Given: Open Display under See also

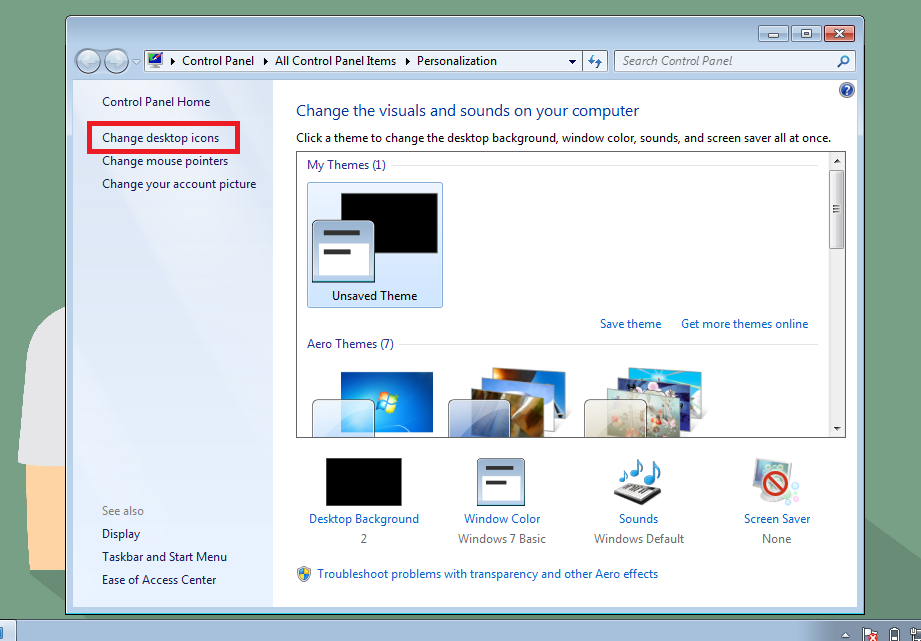Looking at the screenshot, I should pos(121,534).
